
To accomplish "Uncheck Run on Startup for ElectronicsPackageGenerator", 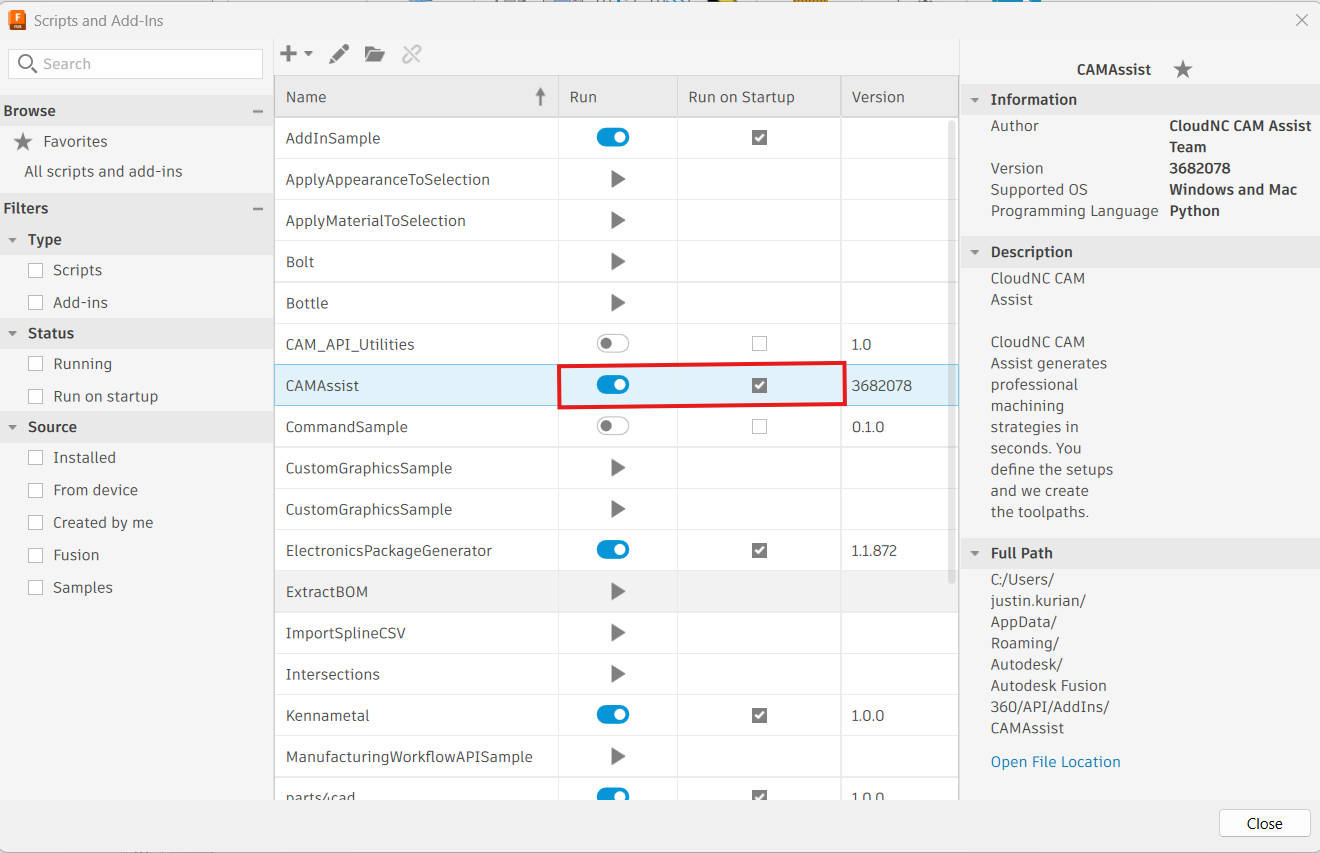I will [x=759, y=550].
